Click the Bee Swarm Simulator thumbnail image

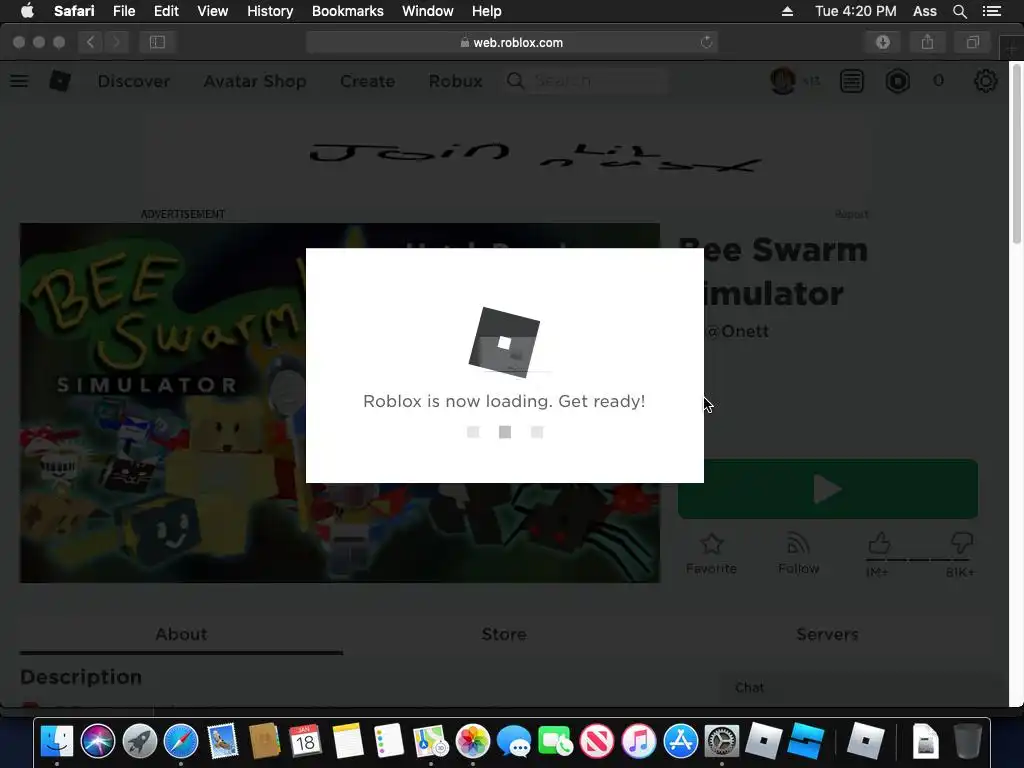(x=340, y=403)
